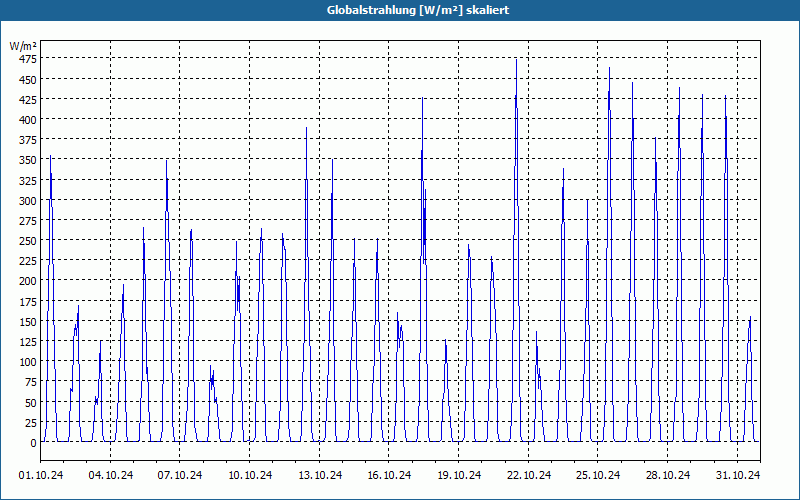Click the 125 y-axis value
800x500 pixels.
(x=28, y=342)
